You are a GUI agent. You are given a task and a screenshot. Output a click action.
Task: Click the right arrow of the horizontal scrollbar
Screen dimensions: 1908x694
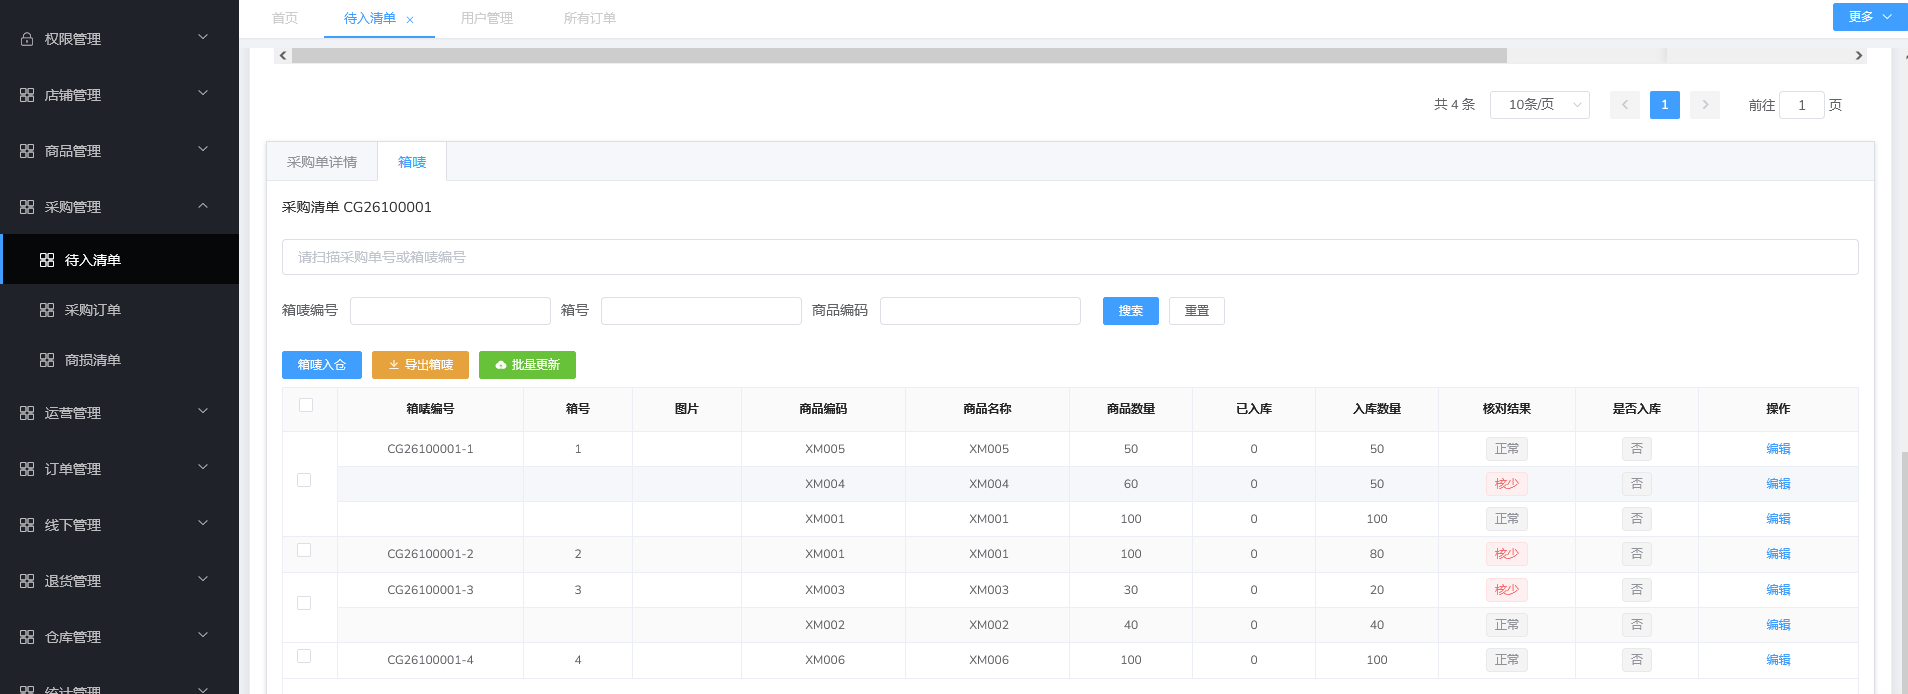1859,56
